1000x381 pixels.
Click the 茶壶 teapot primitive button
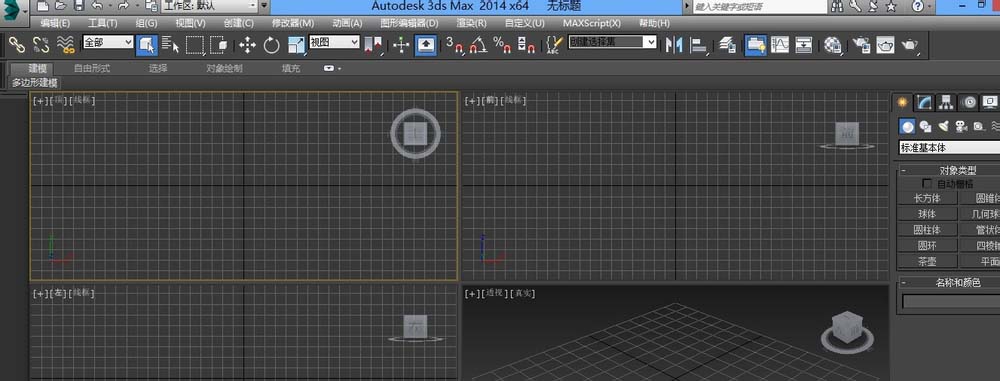point(927,261)
